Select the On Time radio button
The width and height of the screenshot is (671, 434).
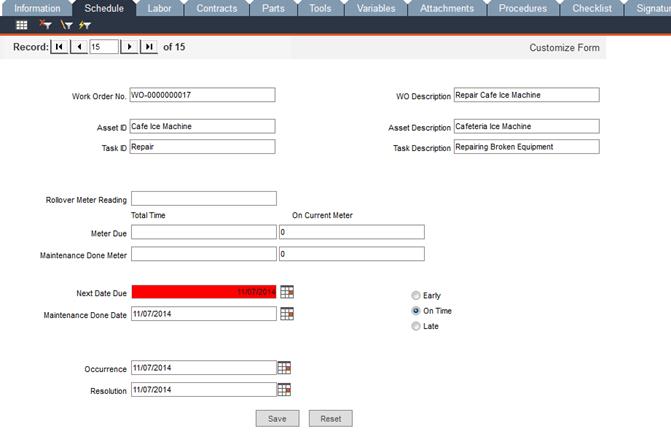tap(416, 311)
